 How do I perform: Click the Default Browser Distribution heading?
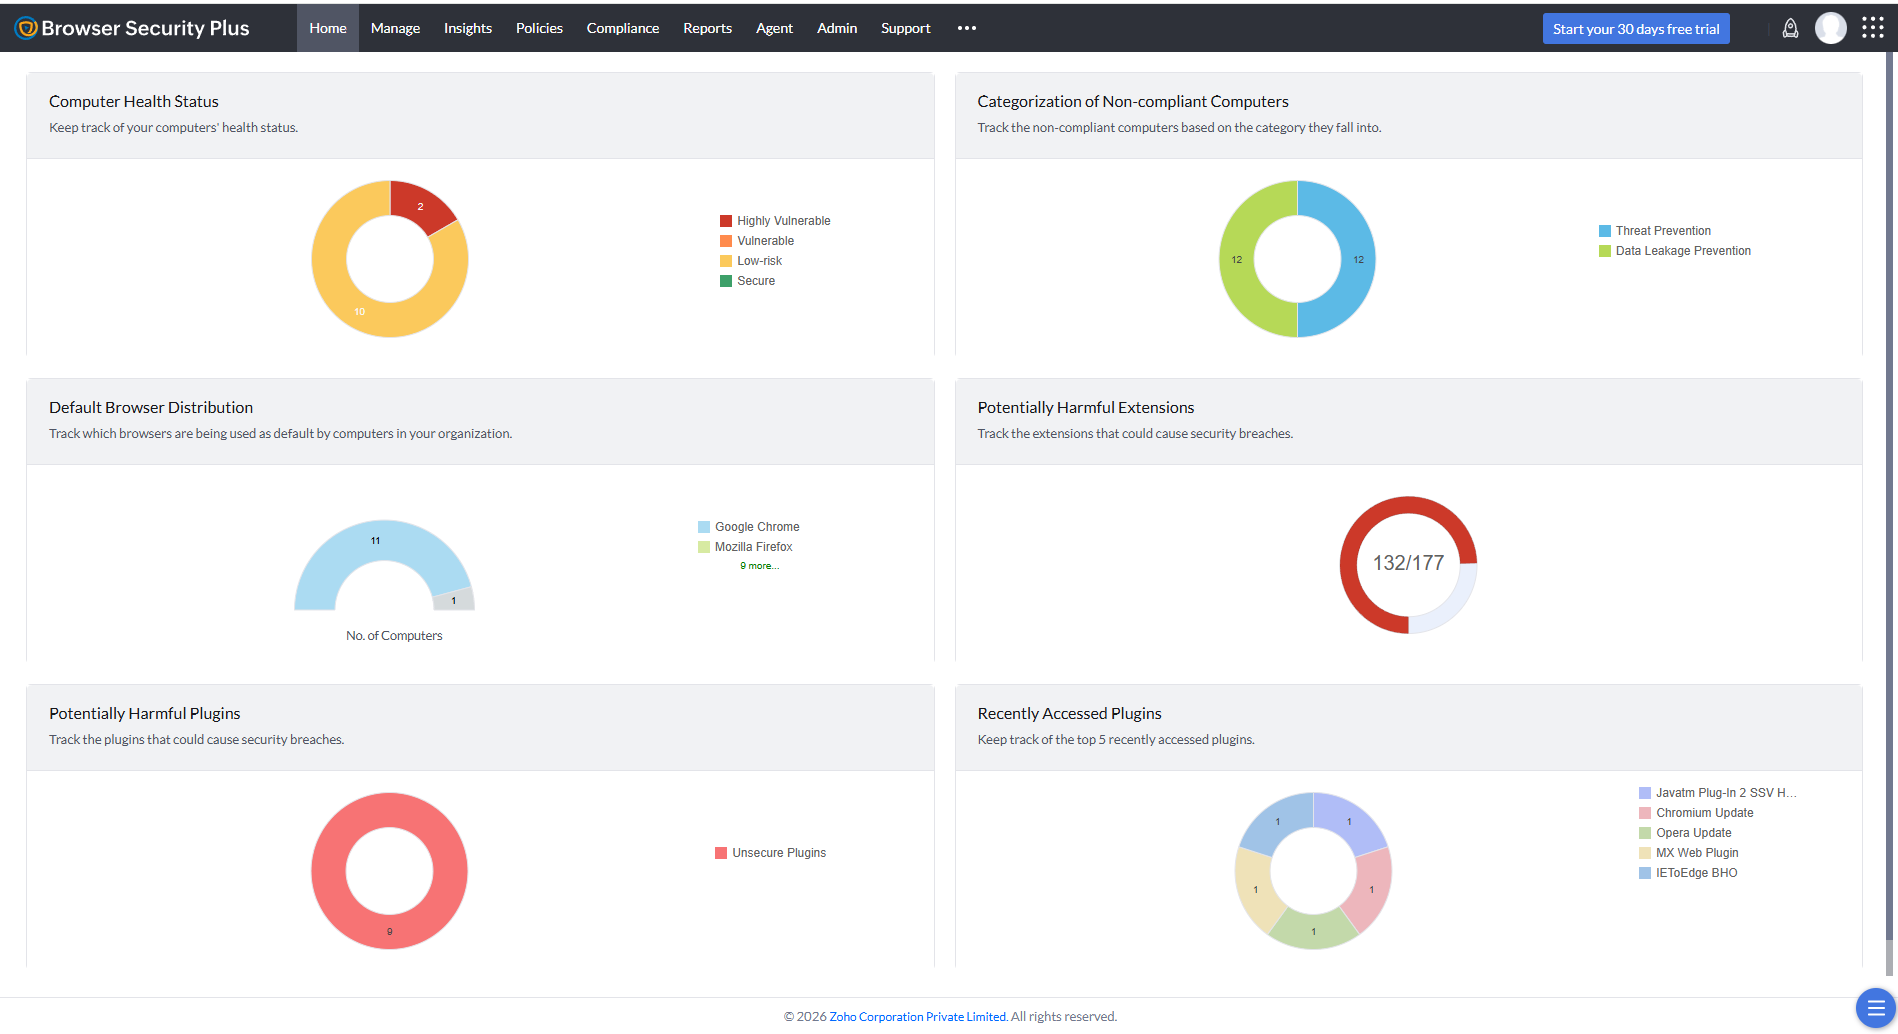[151, 407]
